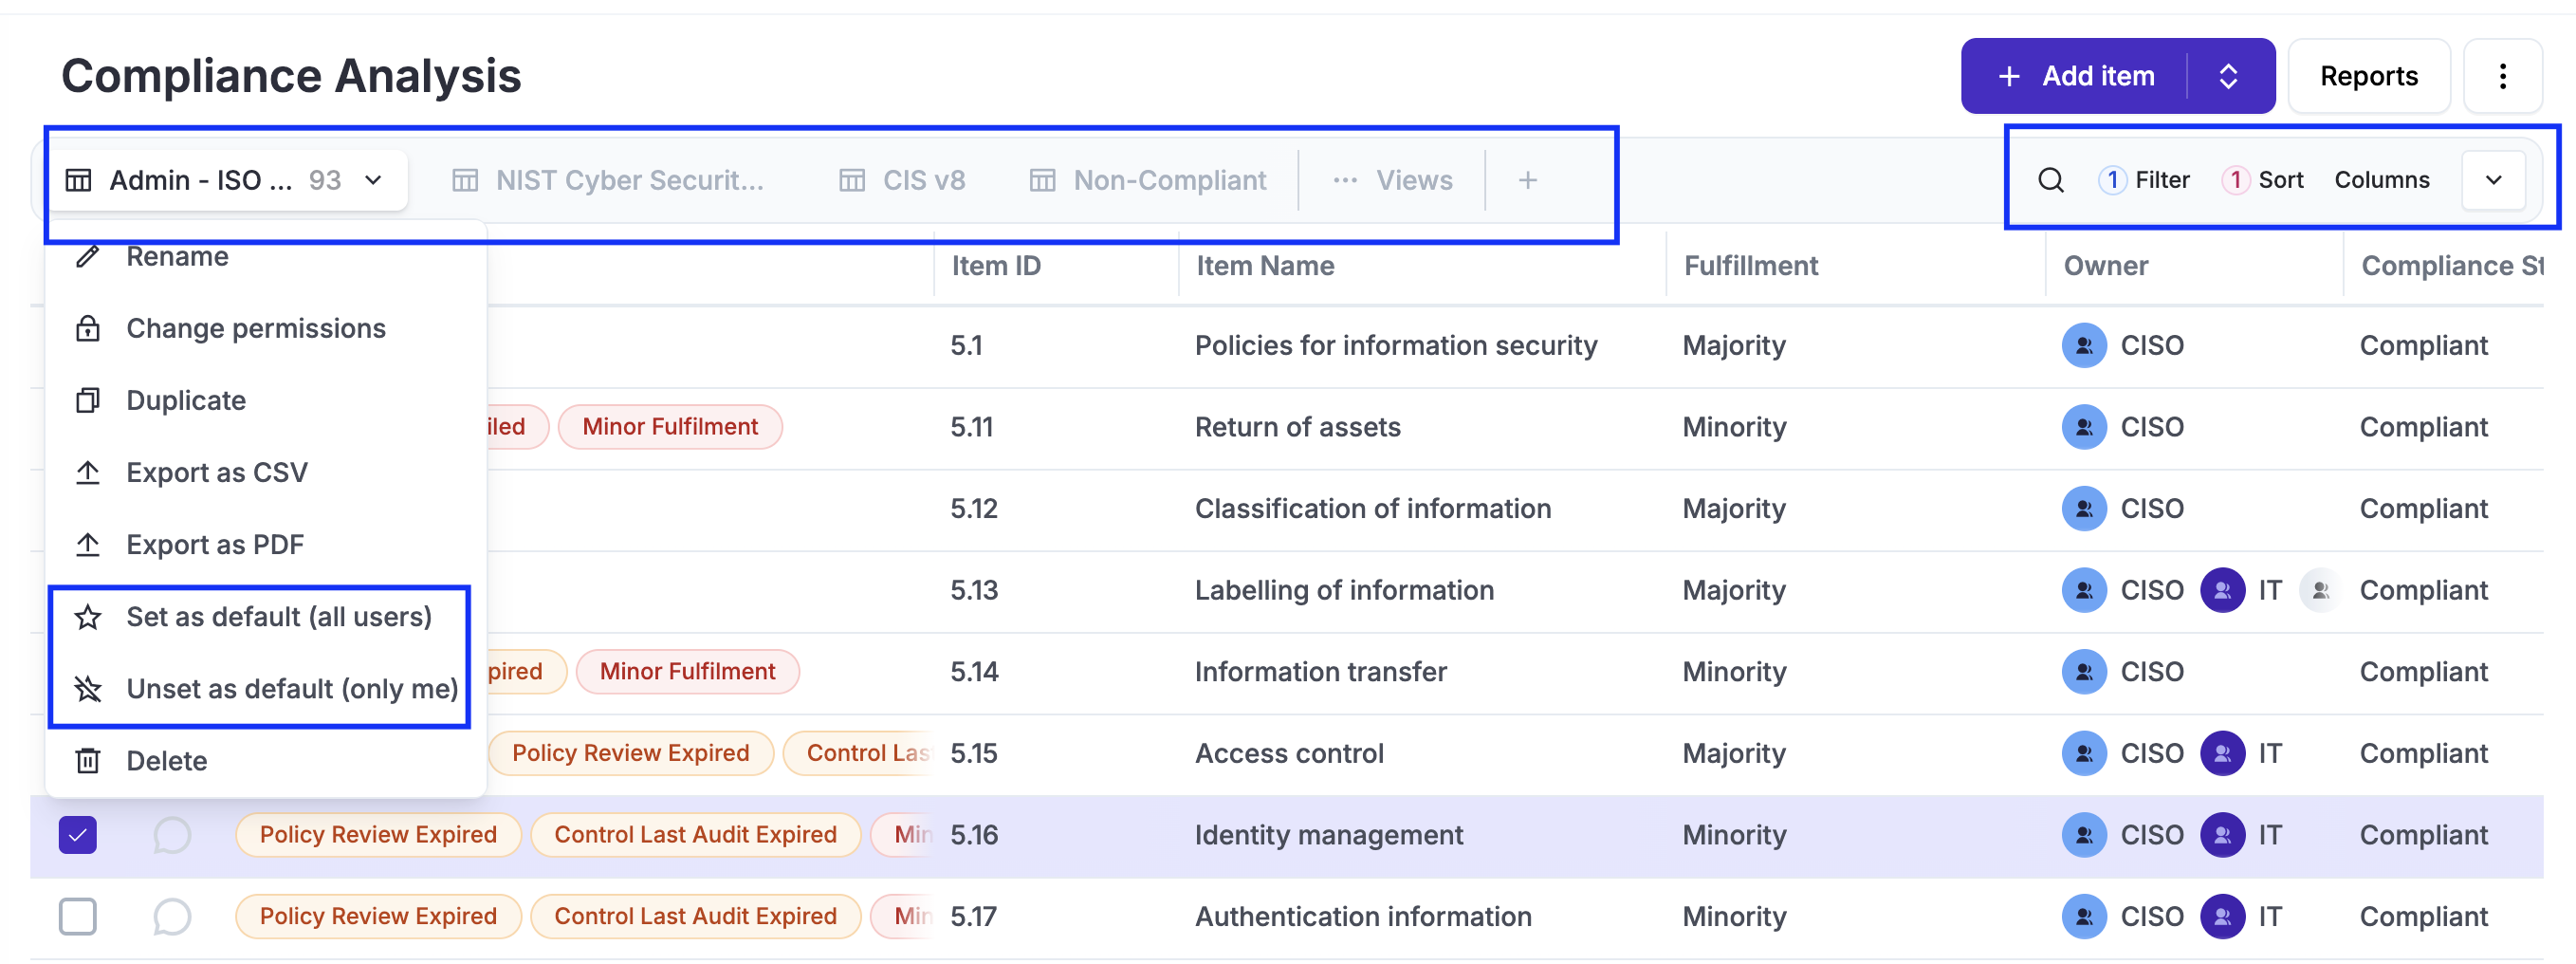Open comment bubble for Authentication information row
This screenshot has width=2576, height=964.
click(172, 916)
